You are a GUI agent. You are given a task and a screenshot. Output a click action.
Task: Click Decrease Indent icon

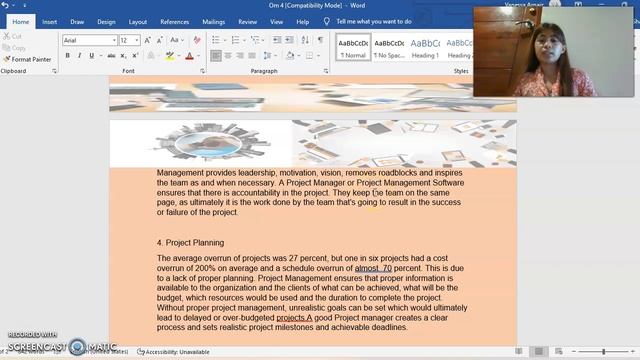[277, 40]
